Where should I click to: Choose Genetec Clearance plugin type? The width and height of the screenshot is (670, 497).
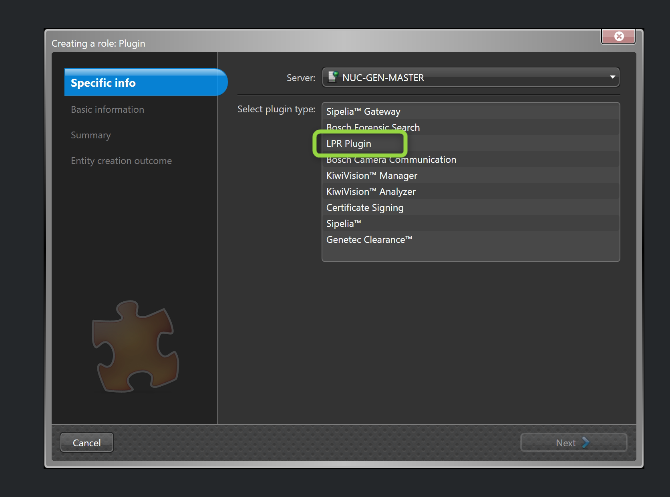click(369, 240)
